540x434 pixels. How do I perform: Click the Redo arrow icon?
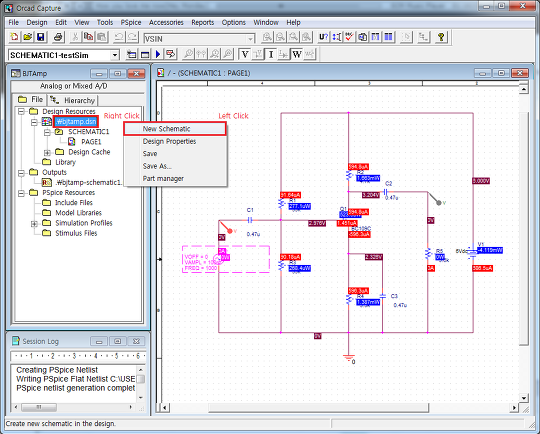(x=133, y=37)
